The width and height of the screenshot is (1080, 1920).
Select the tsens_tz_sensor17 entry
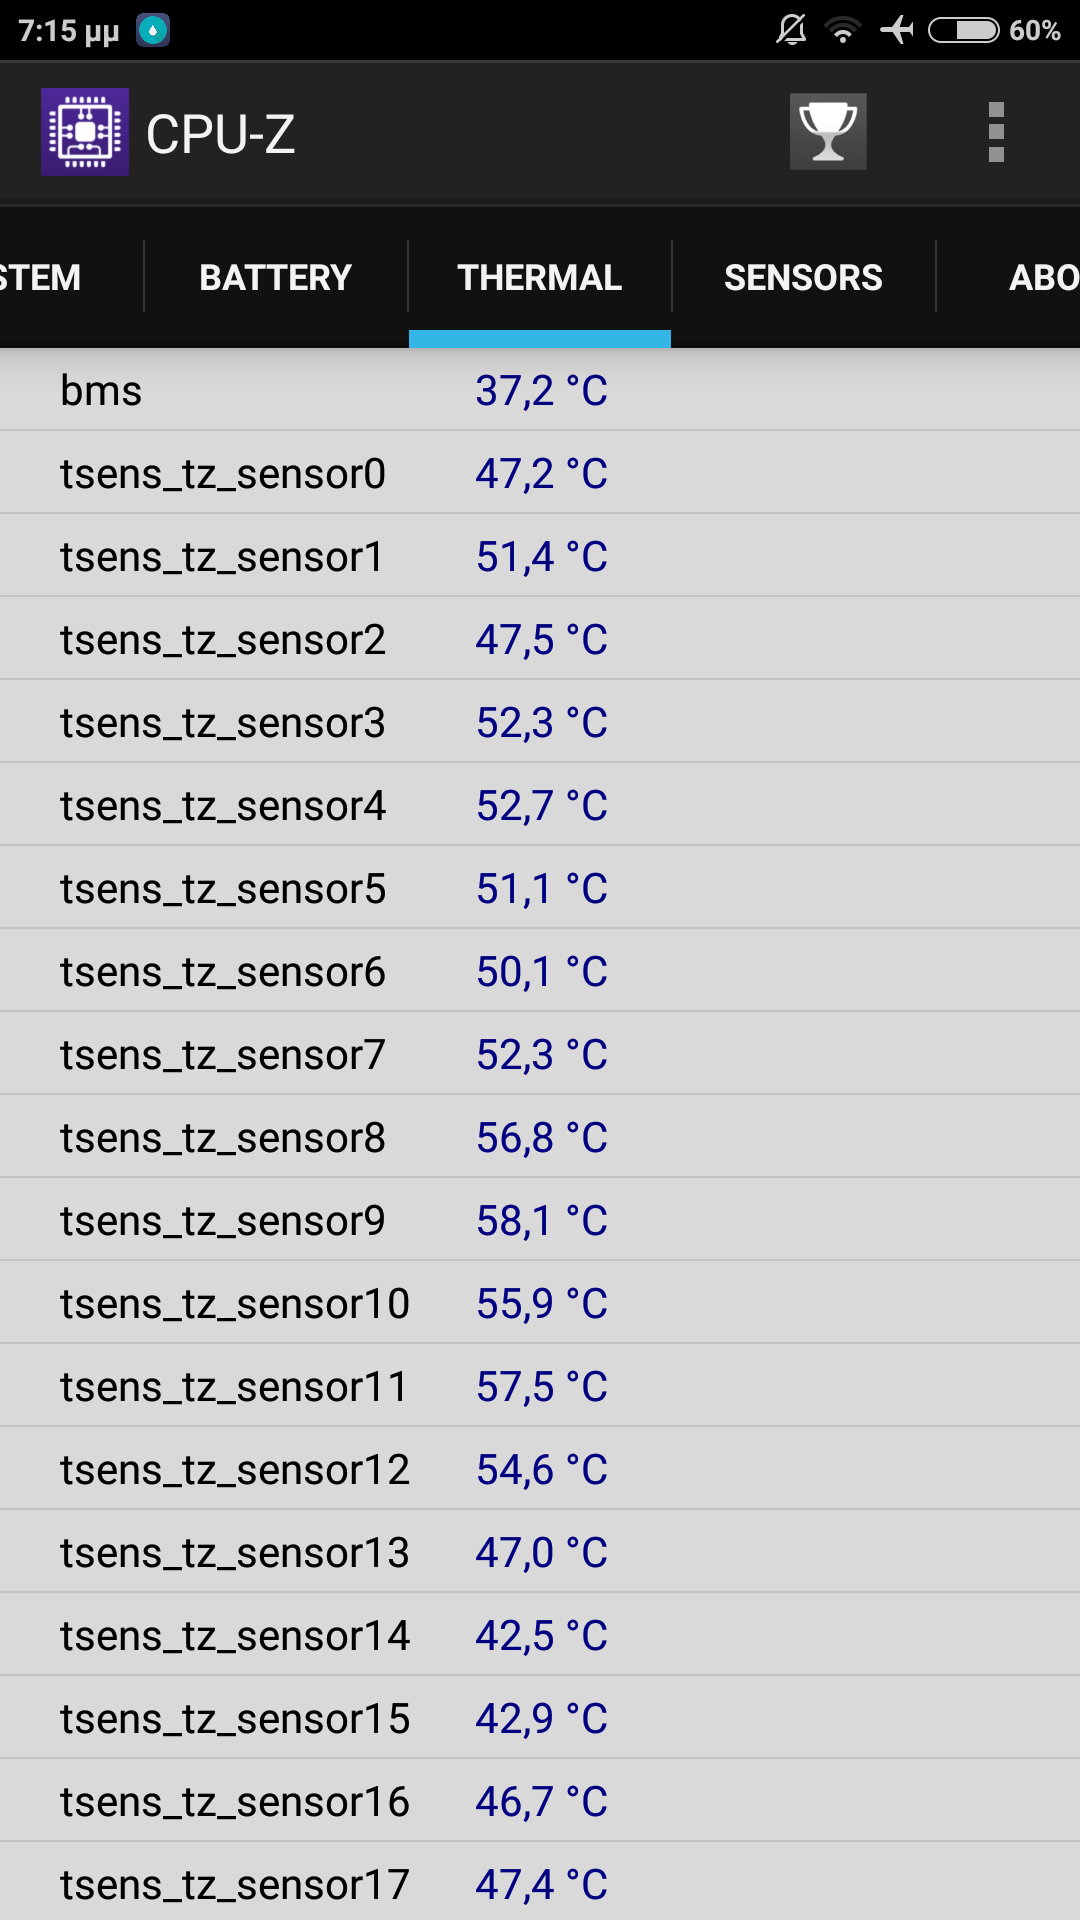pos(540,1885)
